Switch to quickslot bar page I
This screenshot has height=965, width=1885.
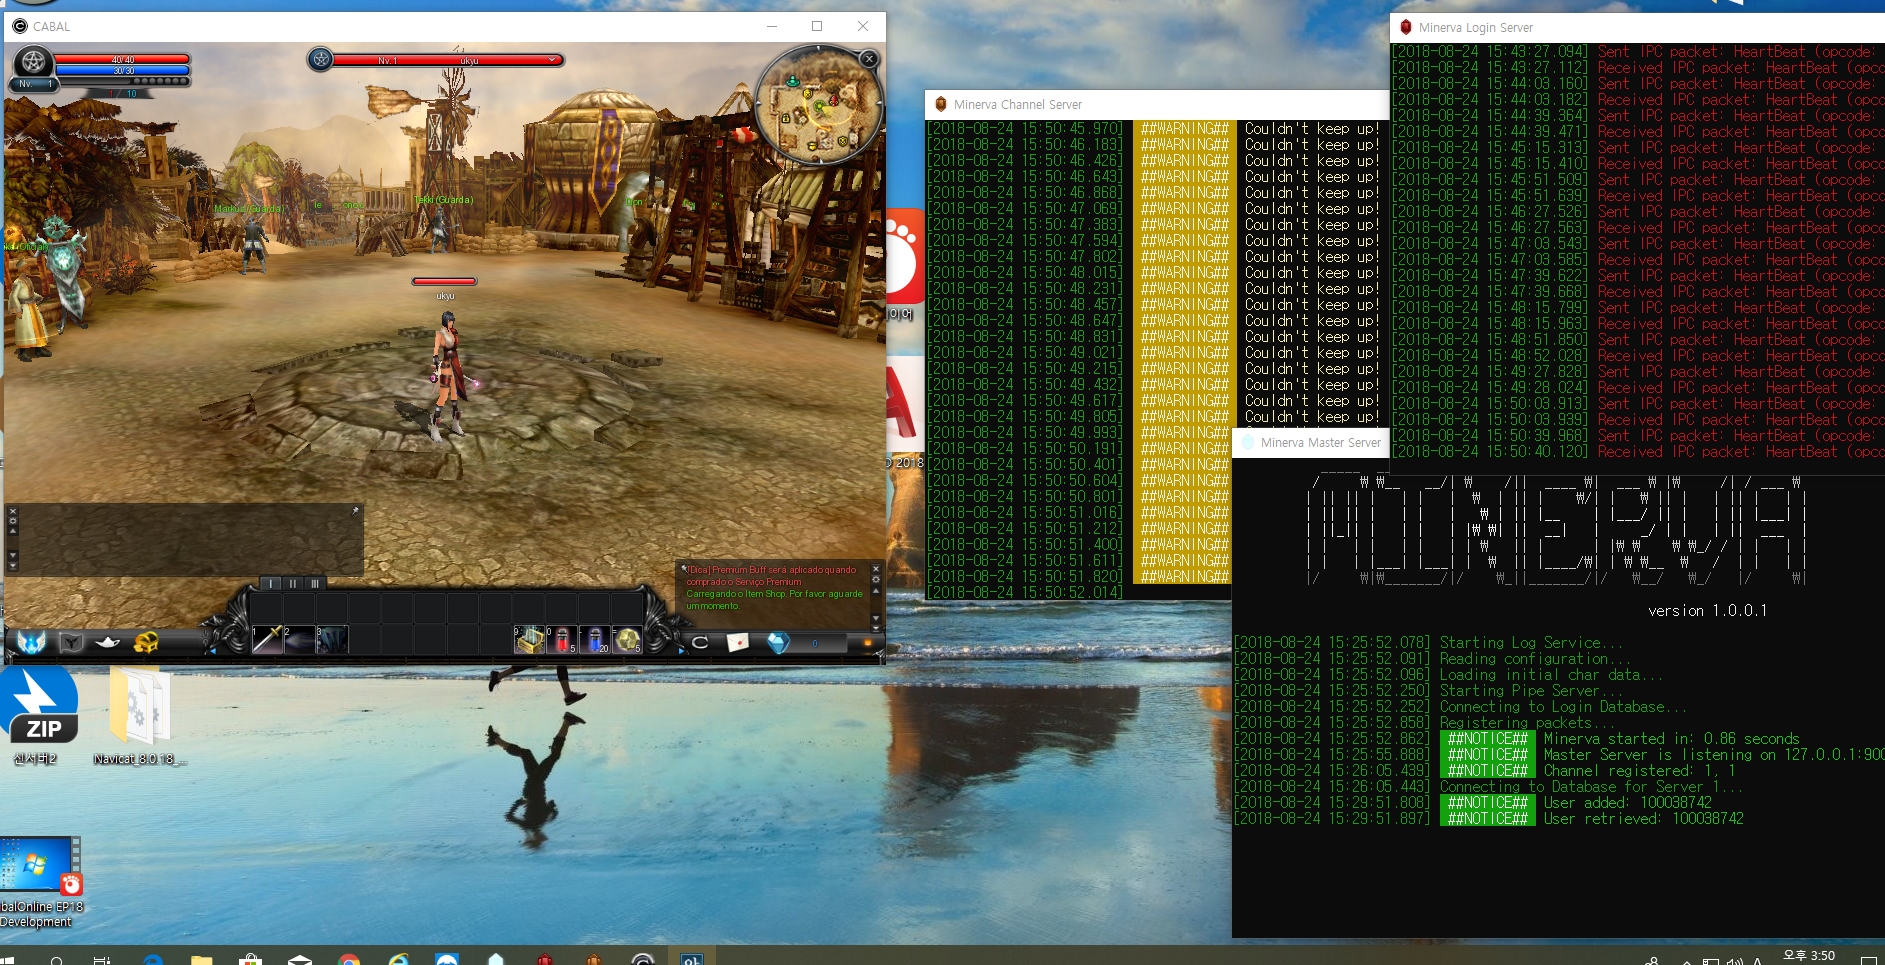tap(271, 583)
